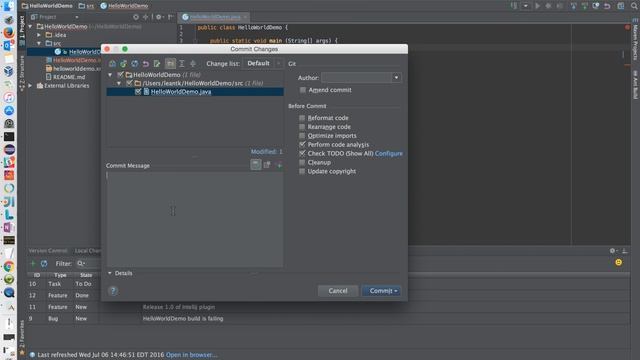Image resolution: width=640 pixels, height=360 pixels.
Task: Open Finder from the dock
Action: pos(9,6)
